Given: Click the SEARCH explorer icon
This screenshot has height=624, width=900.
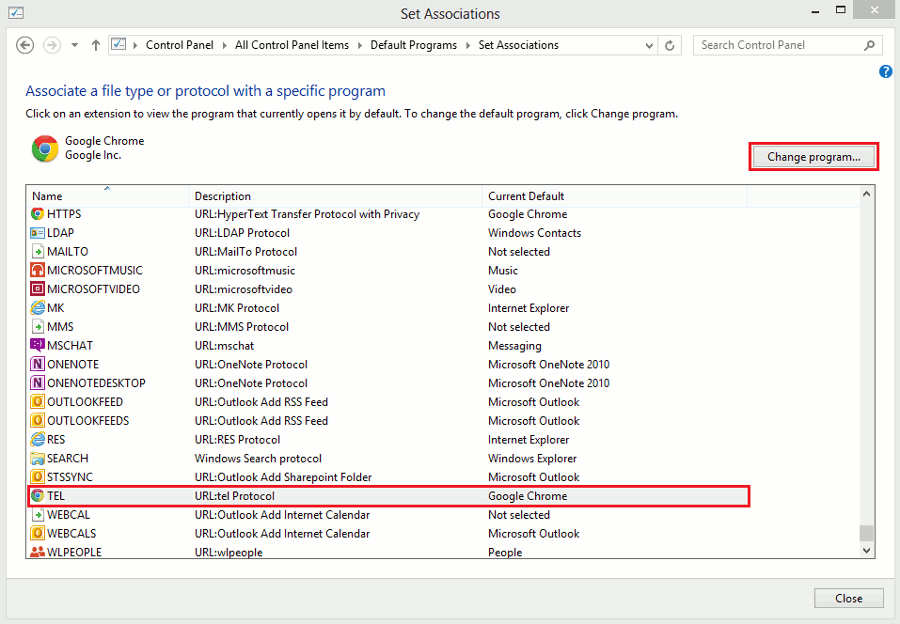Looking at the screenshot, I should (x=37, y=459).
